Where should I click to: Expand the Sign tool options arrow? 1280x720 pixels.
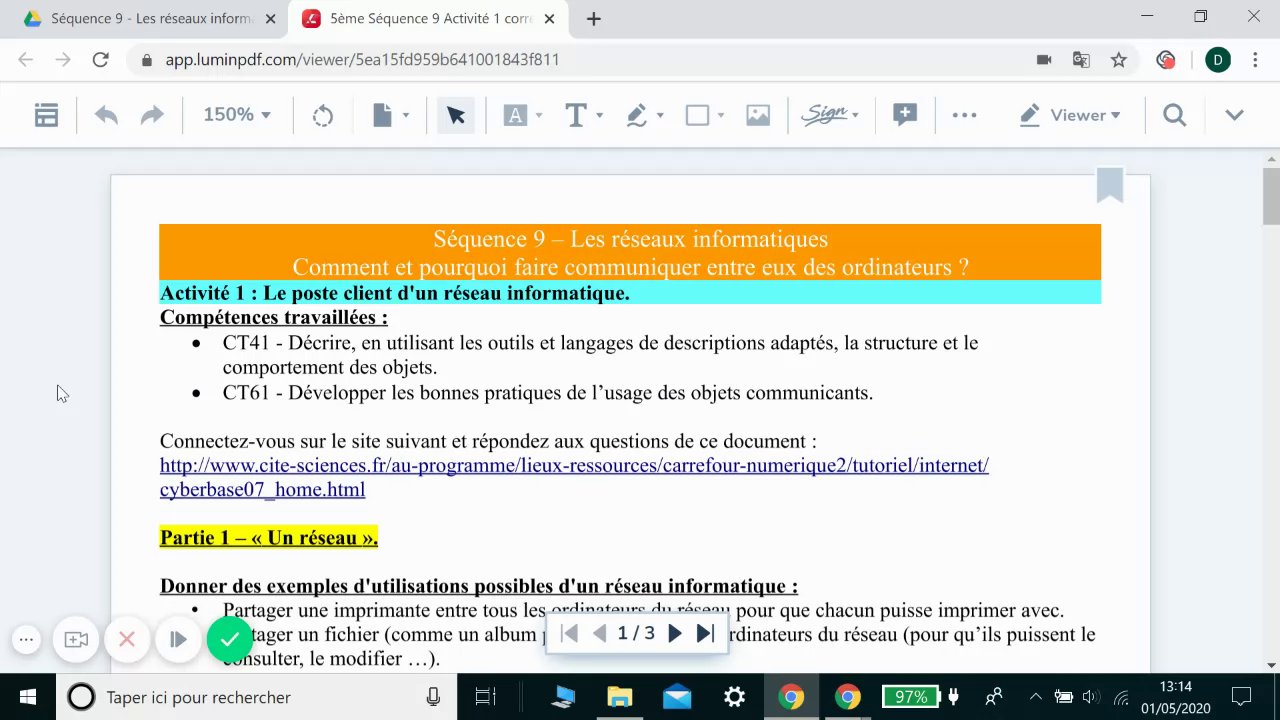(856, 116)
